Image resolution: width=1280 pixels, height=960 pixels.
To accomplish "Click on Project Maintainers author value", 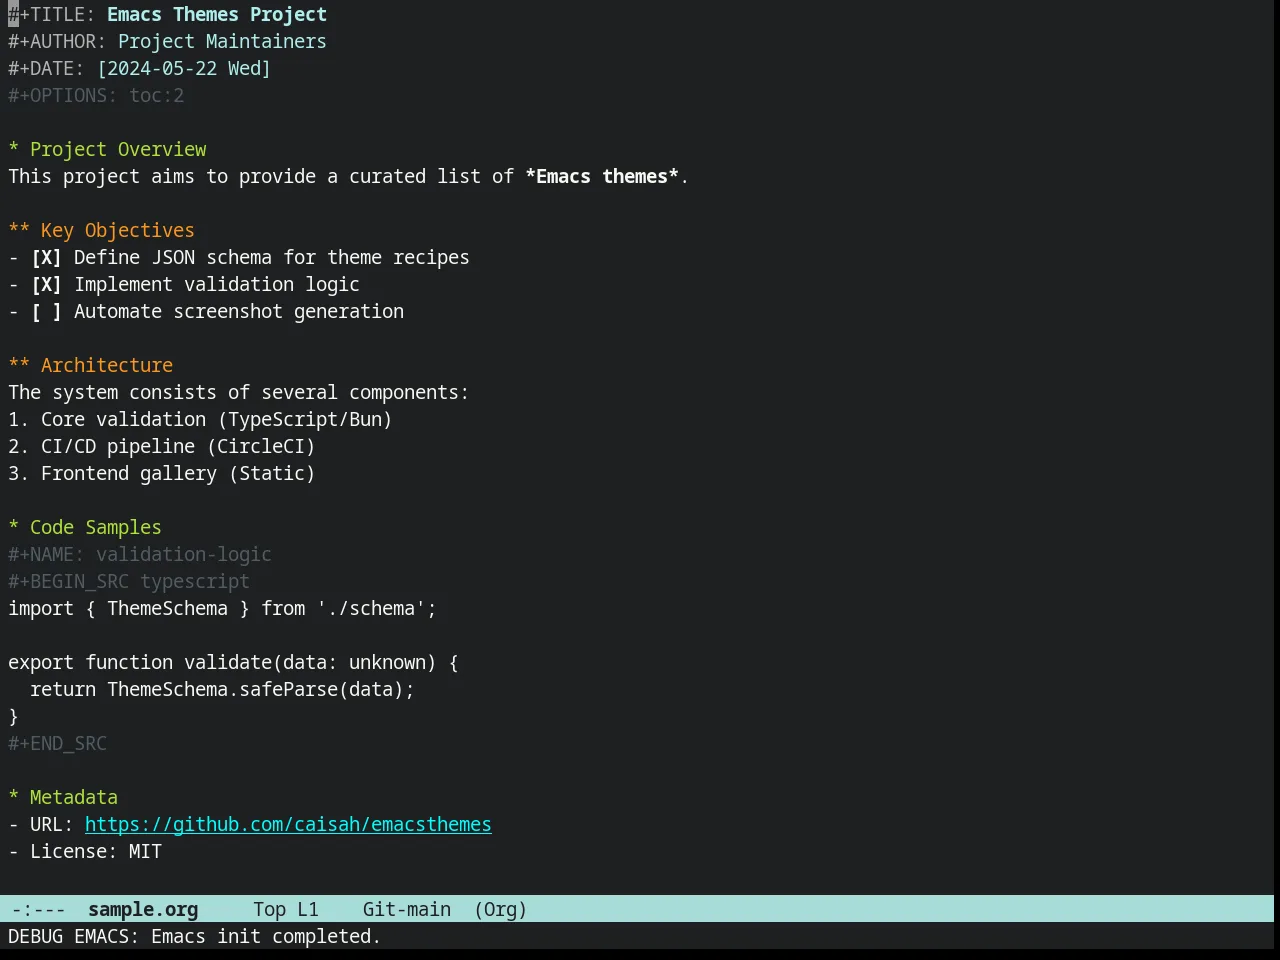I will pyautogui.click(x=222, y=42).
